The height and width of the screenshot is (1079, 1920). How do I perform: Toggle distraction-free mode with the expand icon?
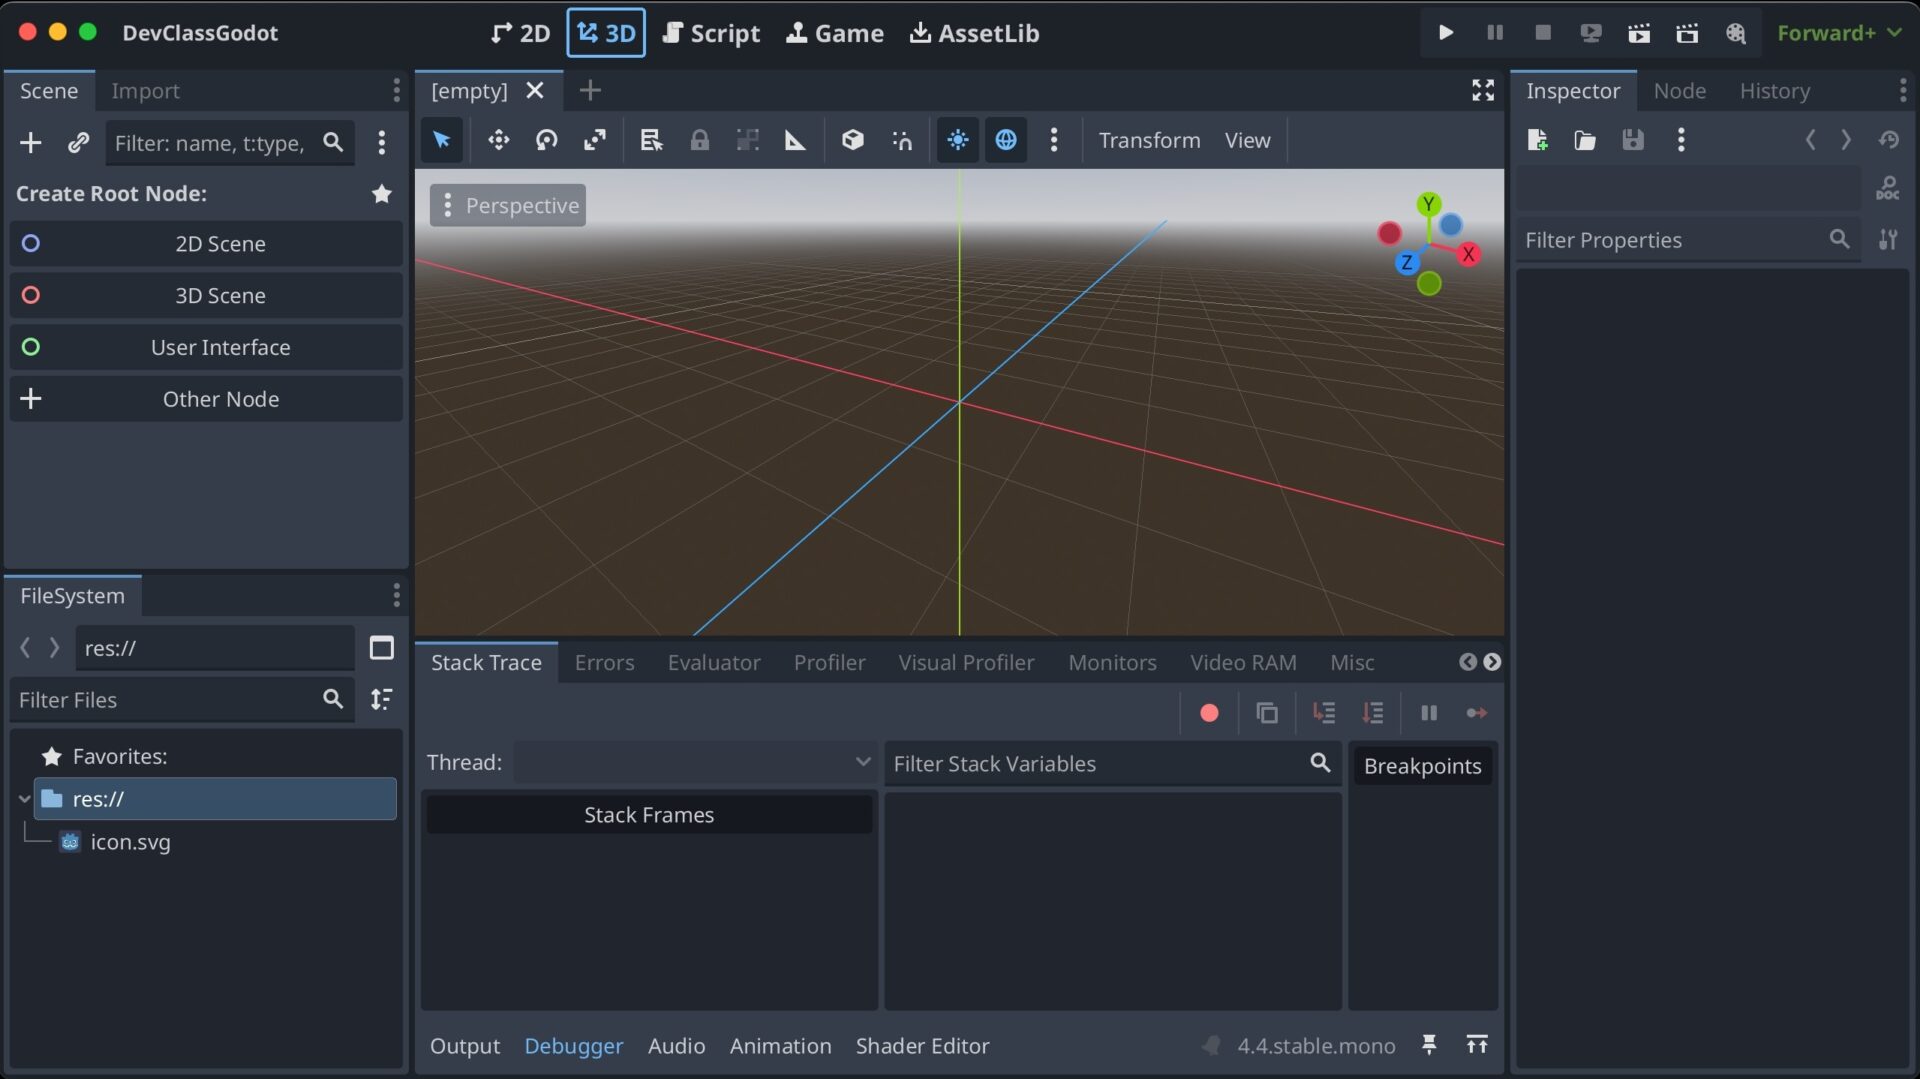click(1483, 90)
